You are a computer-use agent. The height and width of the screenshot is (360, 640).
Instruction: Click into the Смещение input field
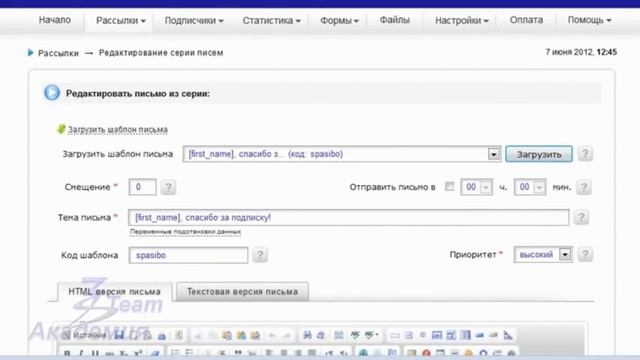pos(142,187)
